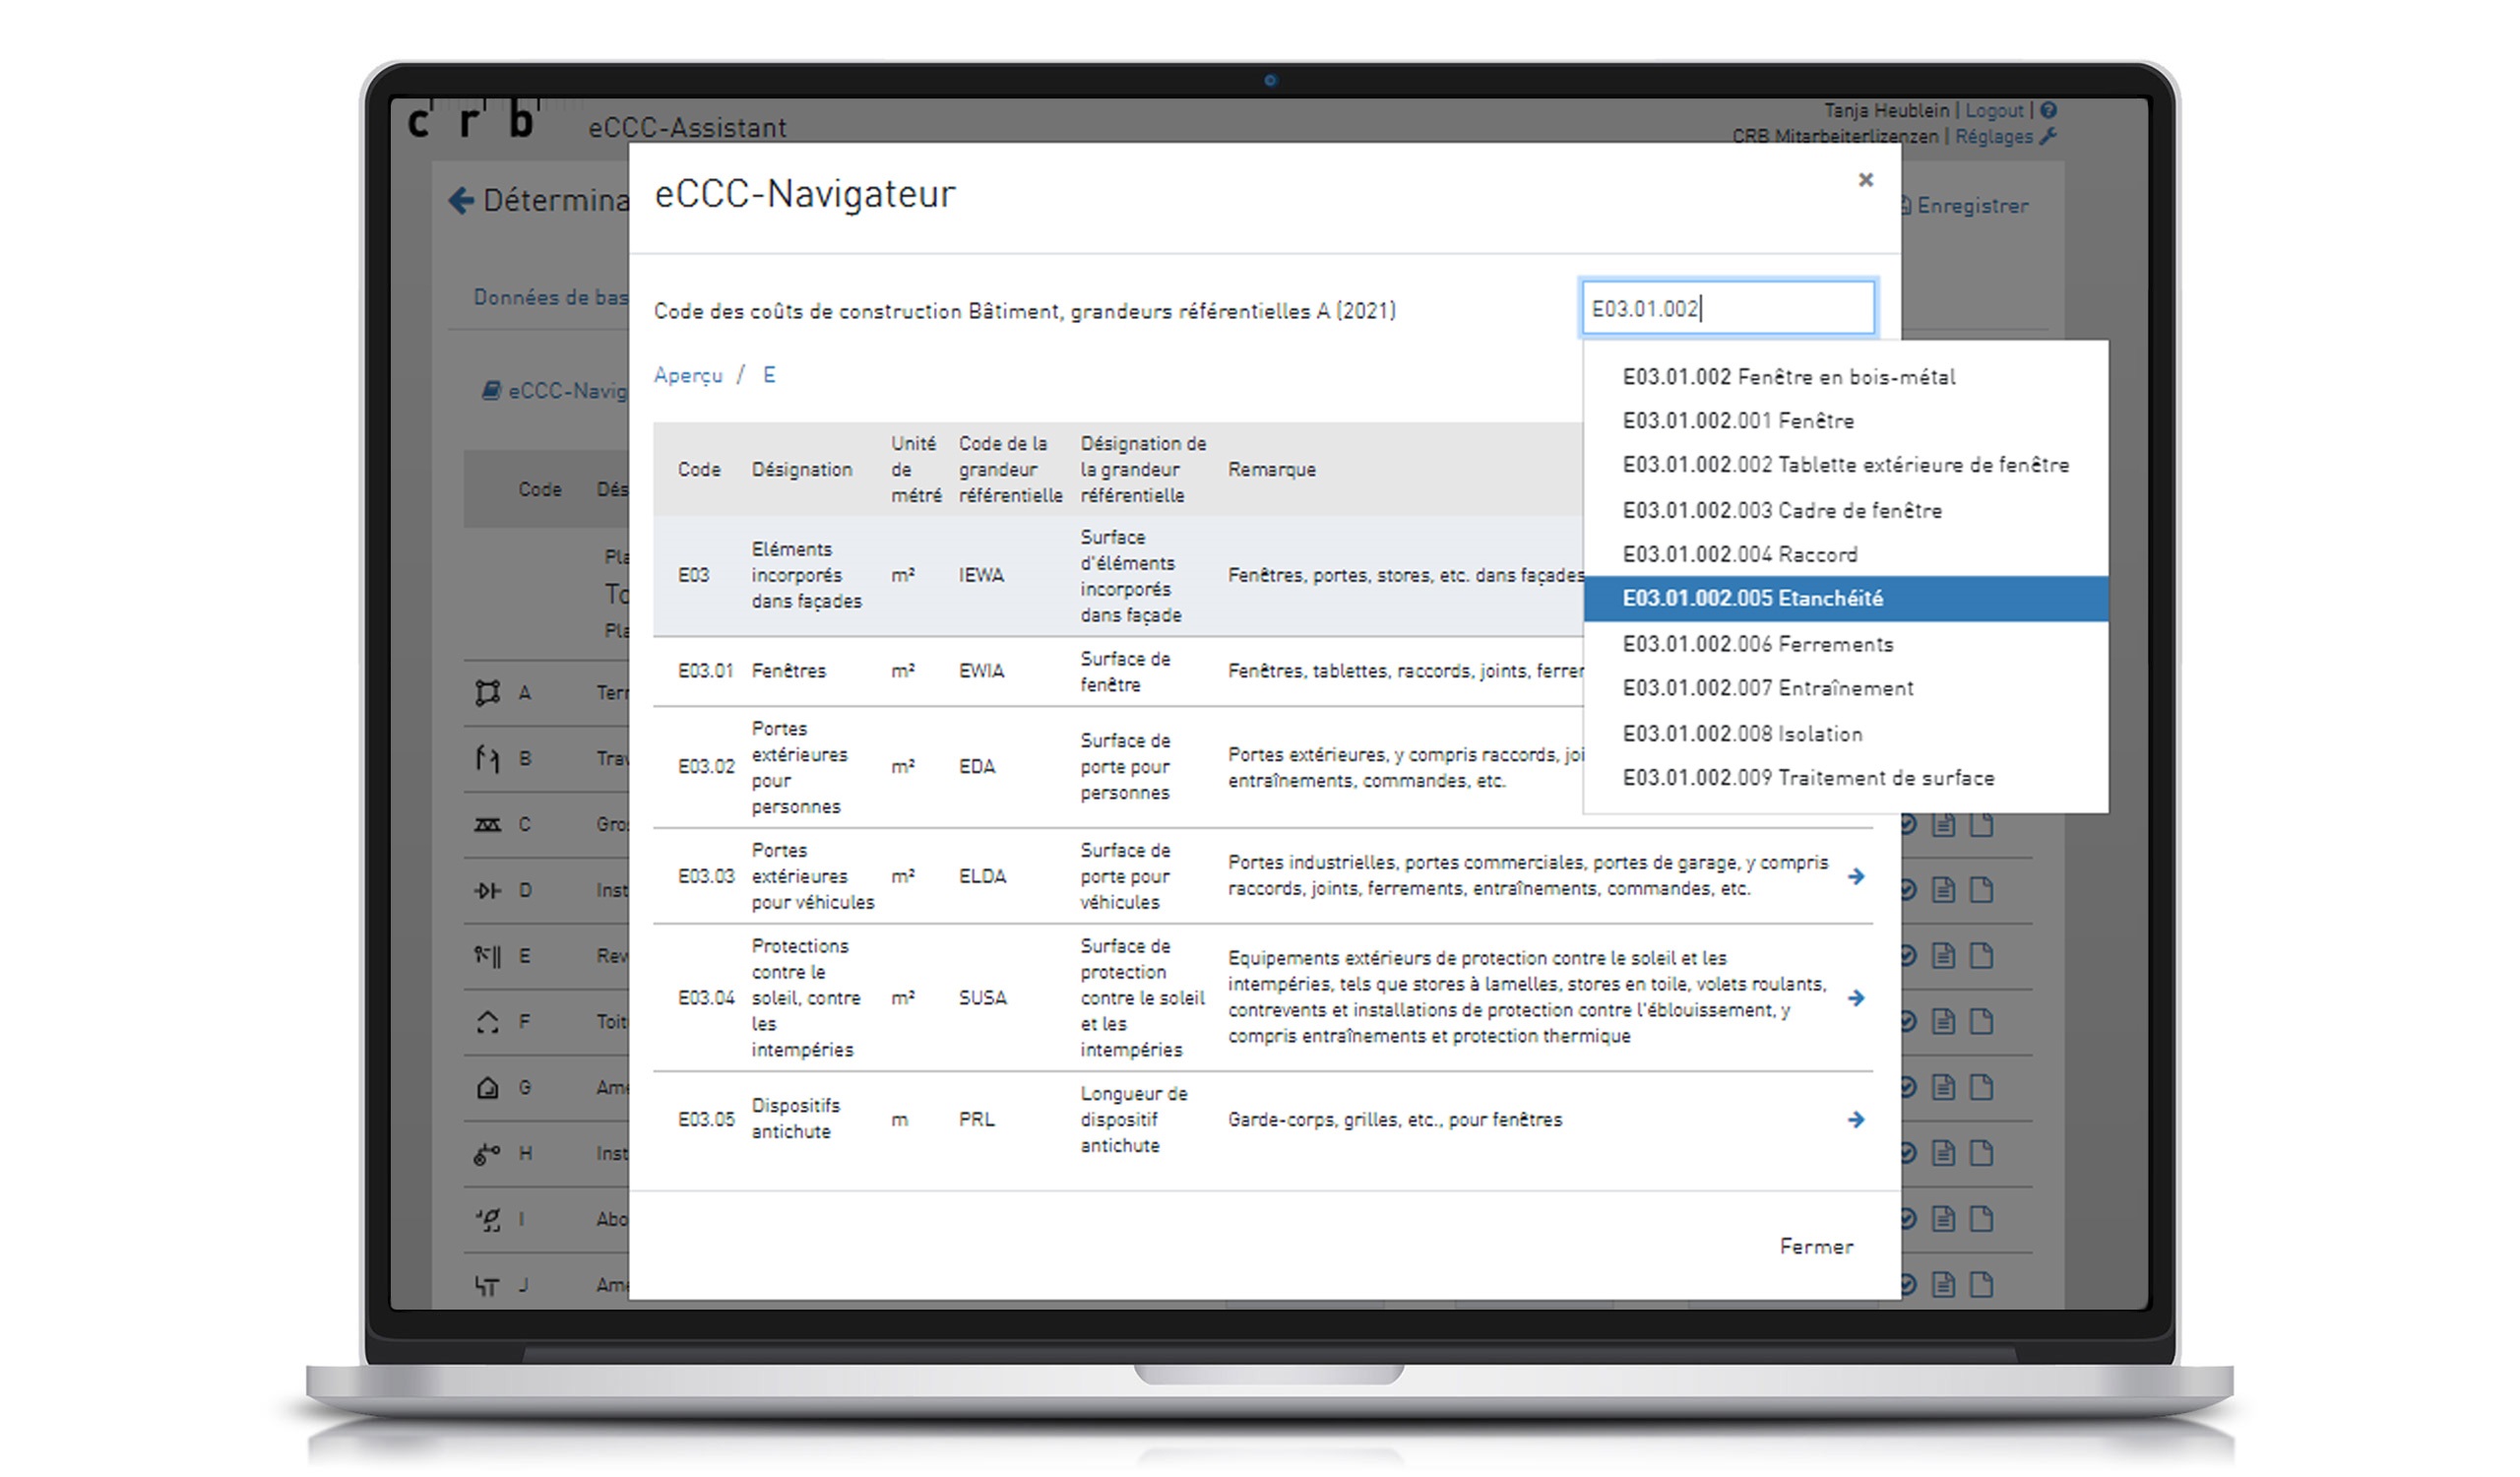Image resolution: width=2520 pixels, height=1477 pixels.
Task: Click the EWIA reference code cell
Action: point(981,672)
